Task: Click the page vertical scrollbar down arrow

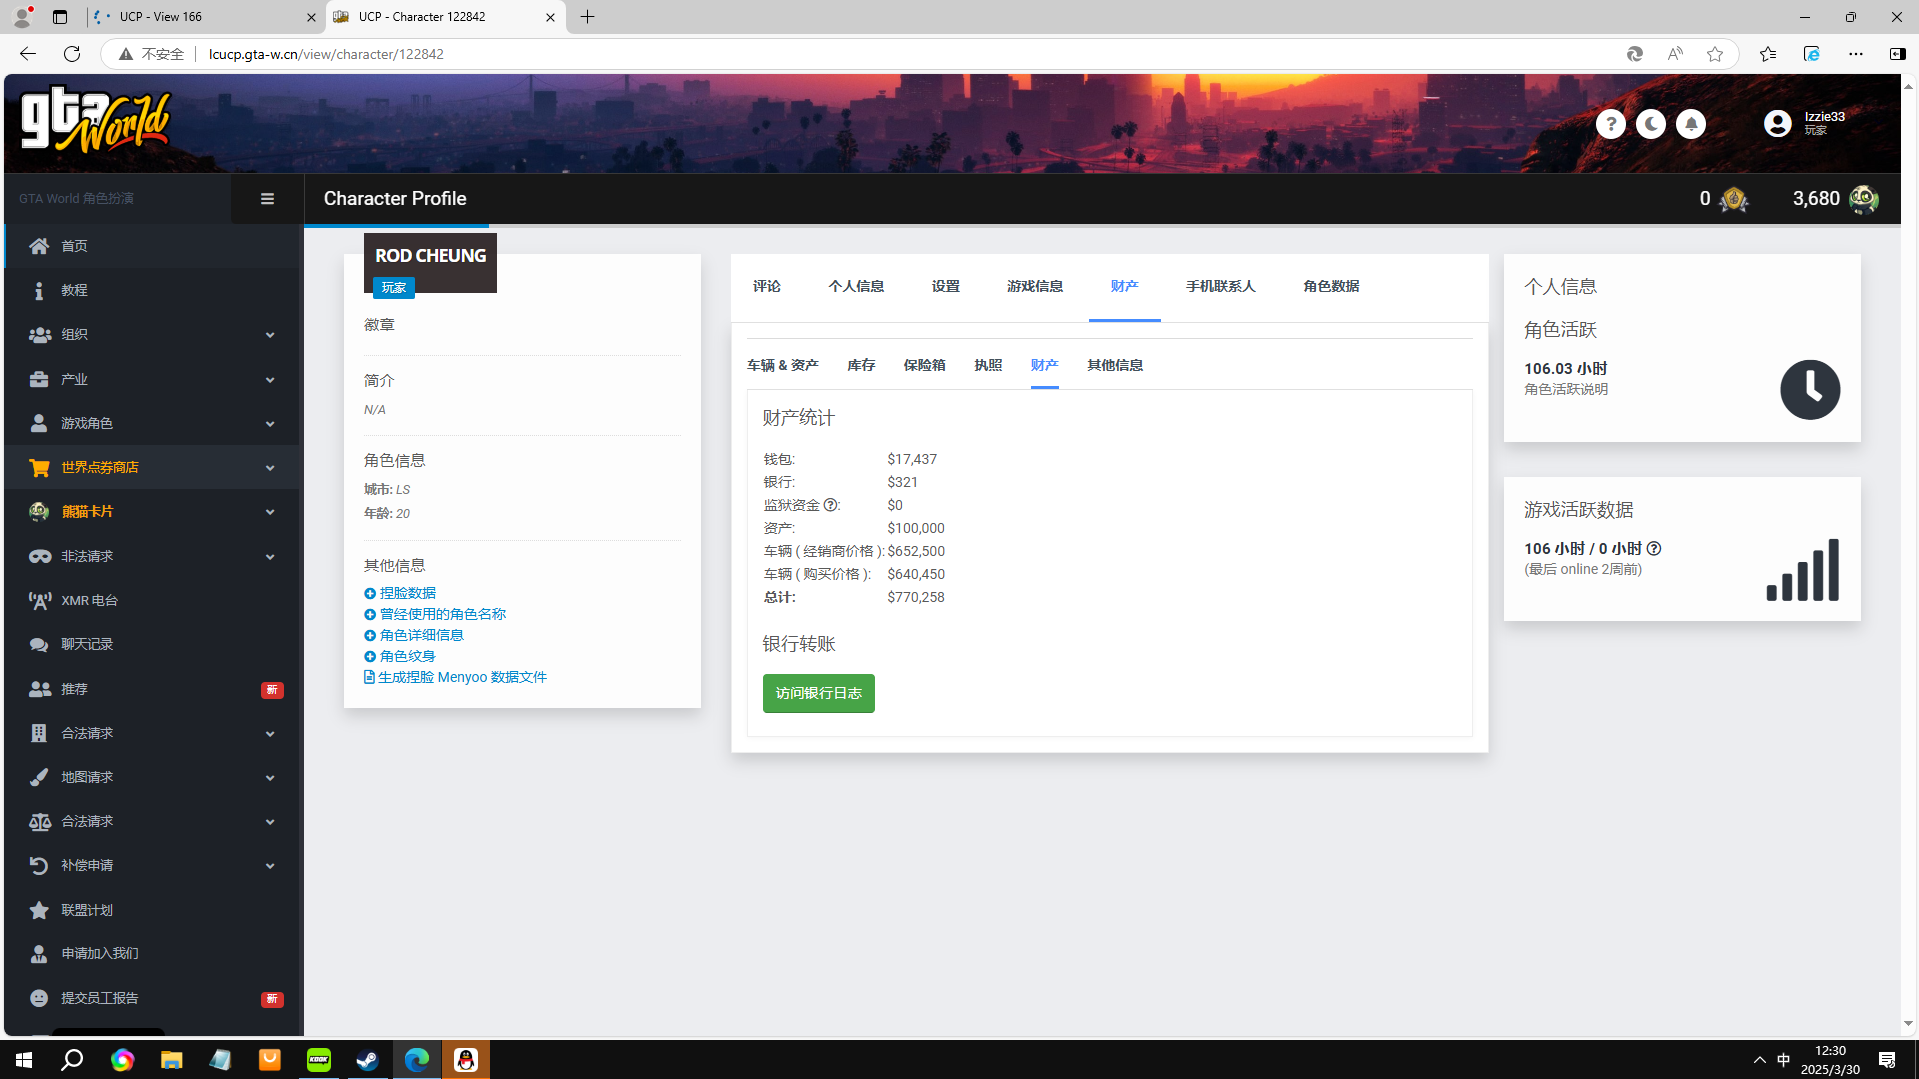Action: point(1909,1024)
